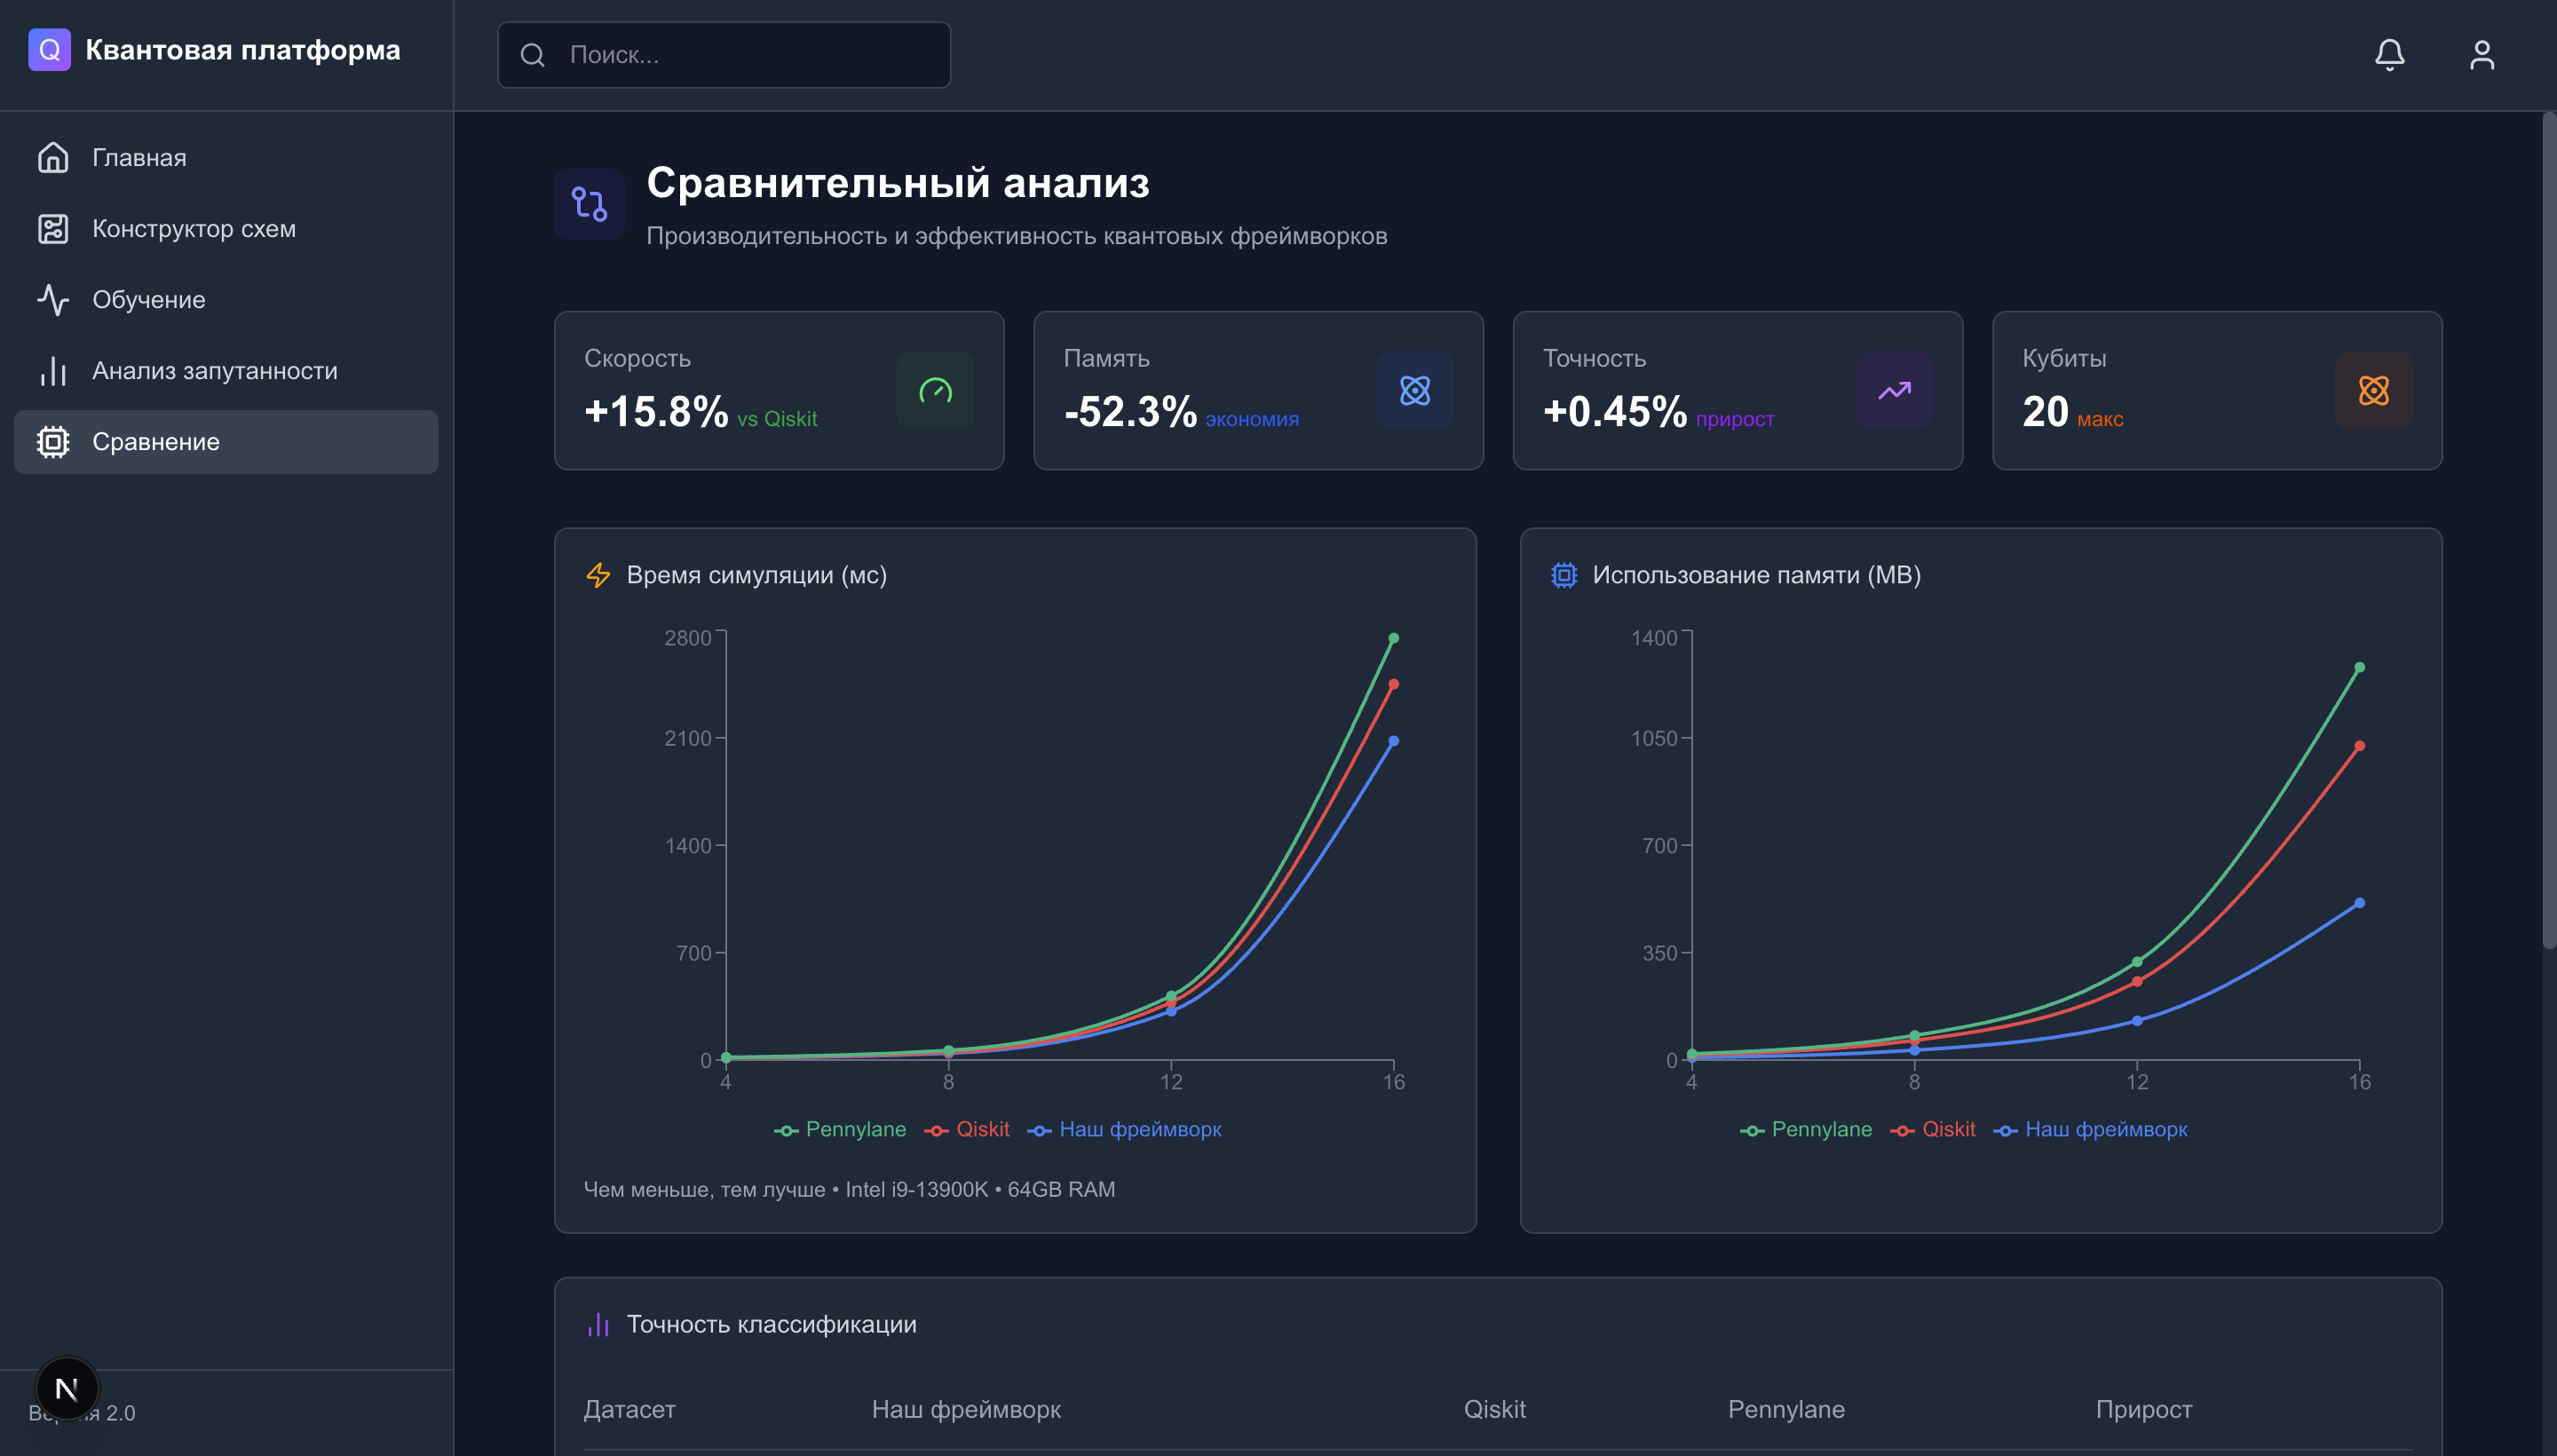The width and height of the screenshot is (2557, 1456).
Task: Click Наш фреймворк point at 16 in memory chart
Action: point(2359,903)
